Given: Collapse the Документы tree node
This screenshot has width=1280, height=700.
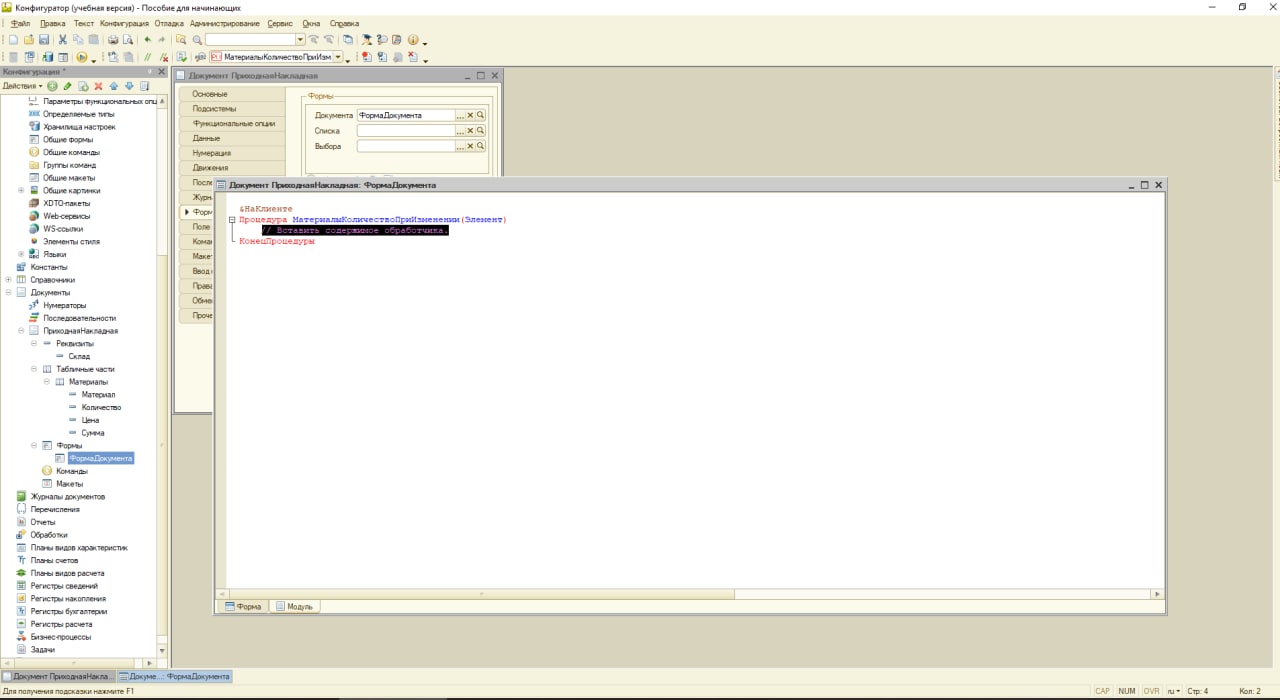Looking at the screenshot, I should (8, 293).
